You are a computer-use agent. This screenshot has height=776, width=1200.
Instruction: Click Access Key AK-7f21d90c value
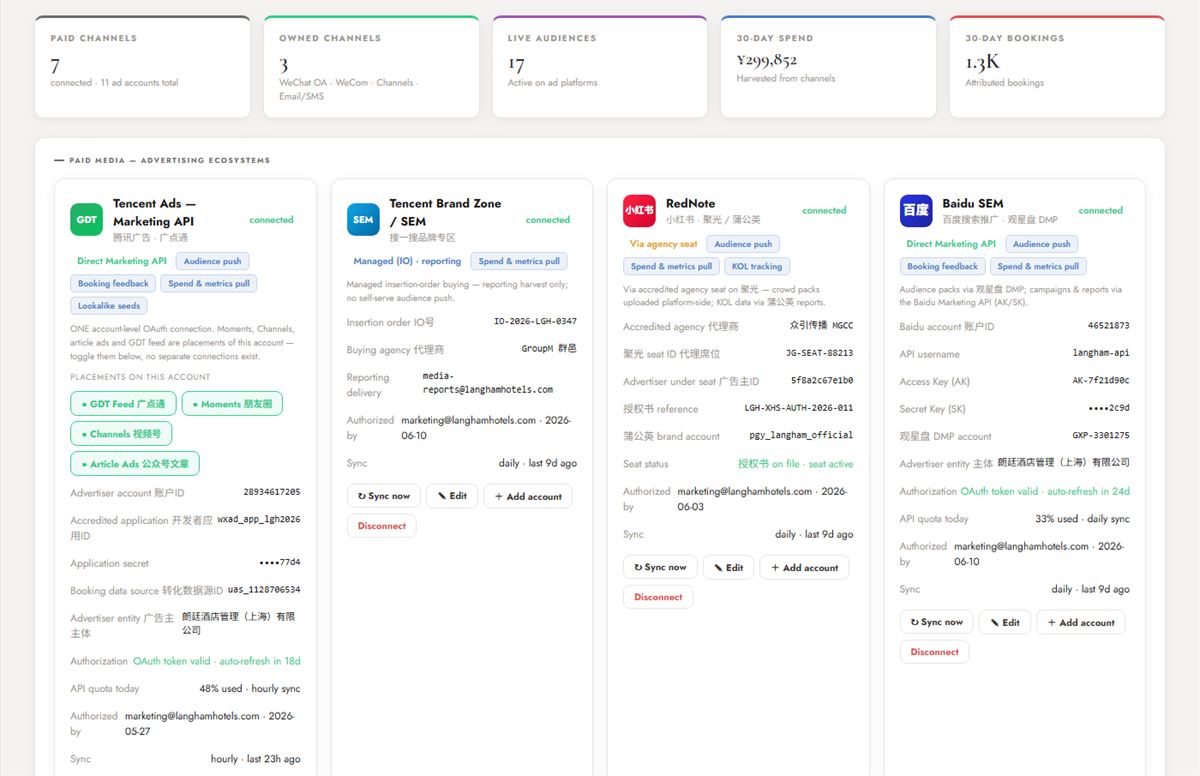(1101, 381)
